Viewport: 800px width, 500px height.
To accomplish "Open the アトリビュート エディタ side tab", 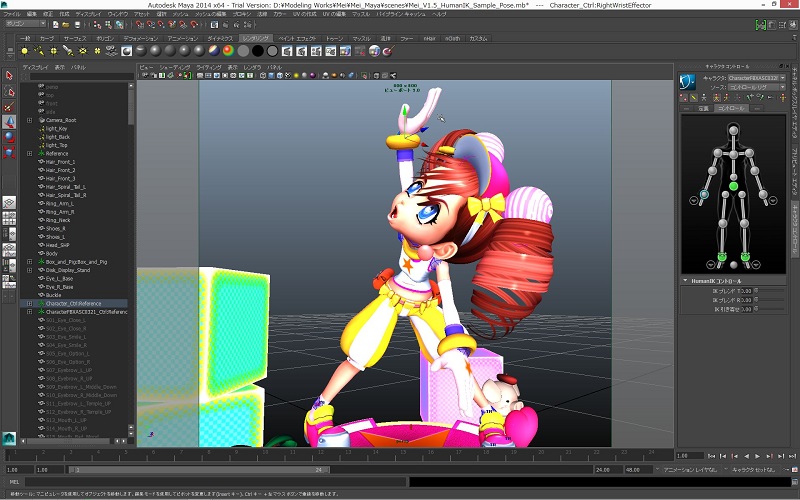I will pos(795,171).
